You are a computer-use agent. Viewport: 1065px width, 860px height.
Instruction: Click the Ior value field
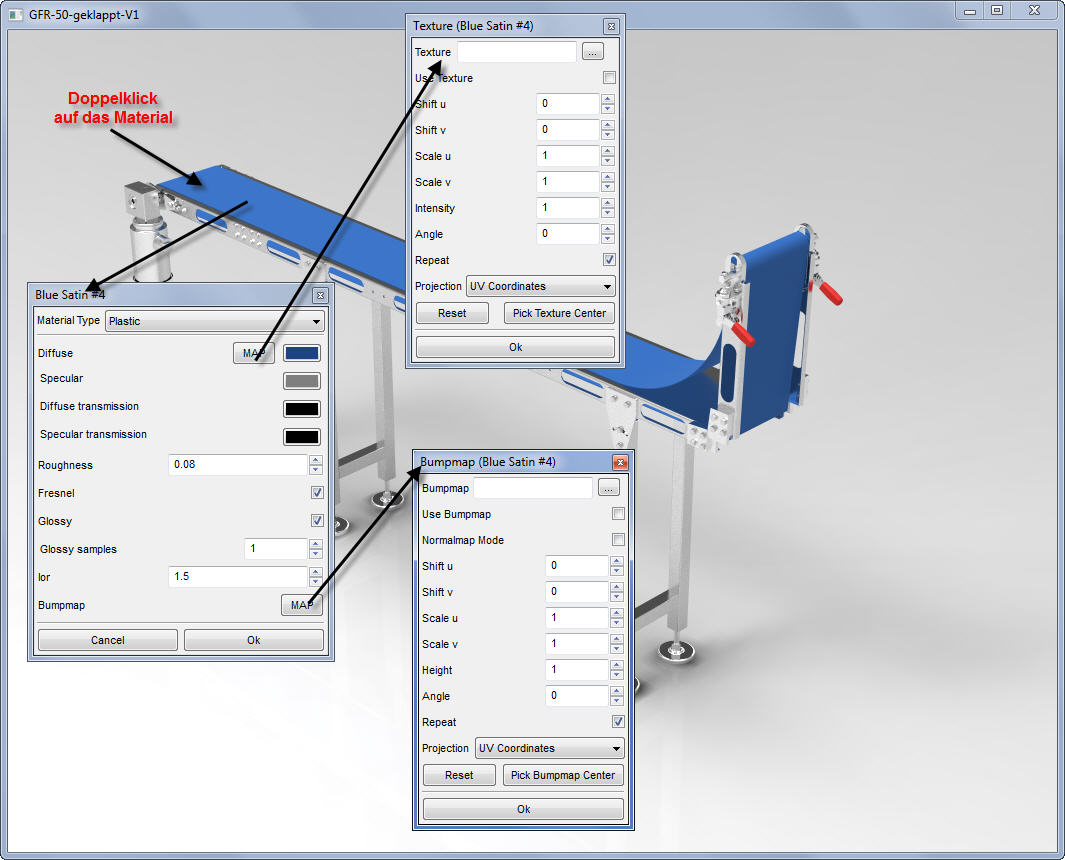(x=238, y=577)
